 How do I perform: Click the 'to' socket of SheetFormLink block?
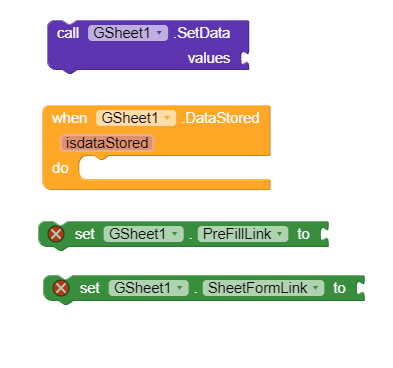click(x=360, y=288)
